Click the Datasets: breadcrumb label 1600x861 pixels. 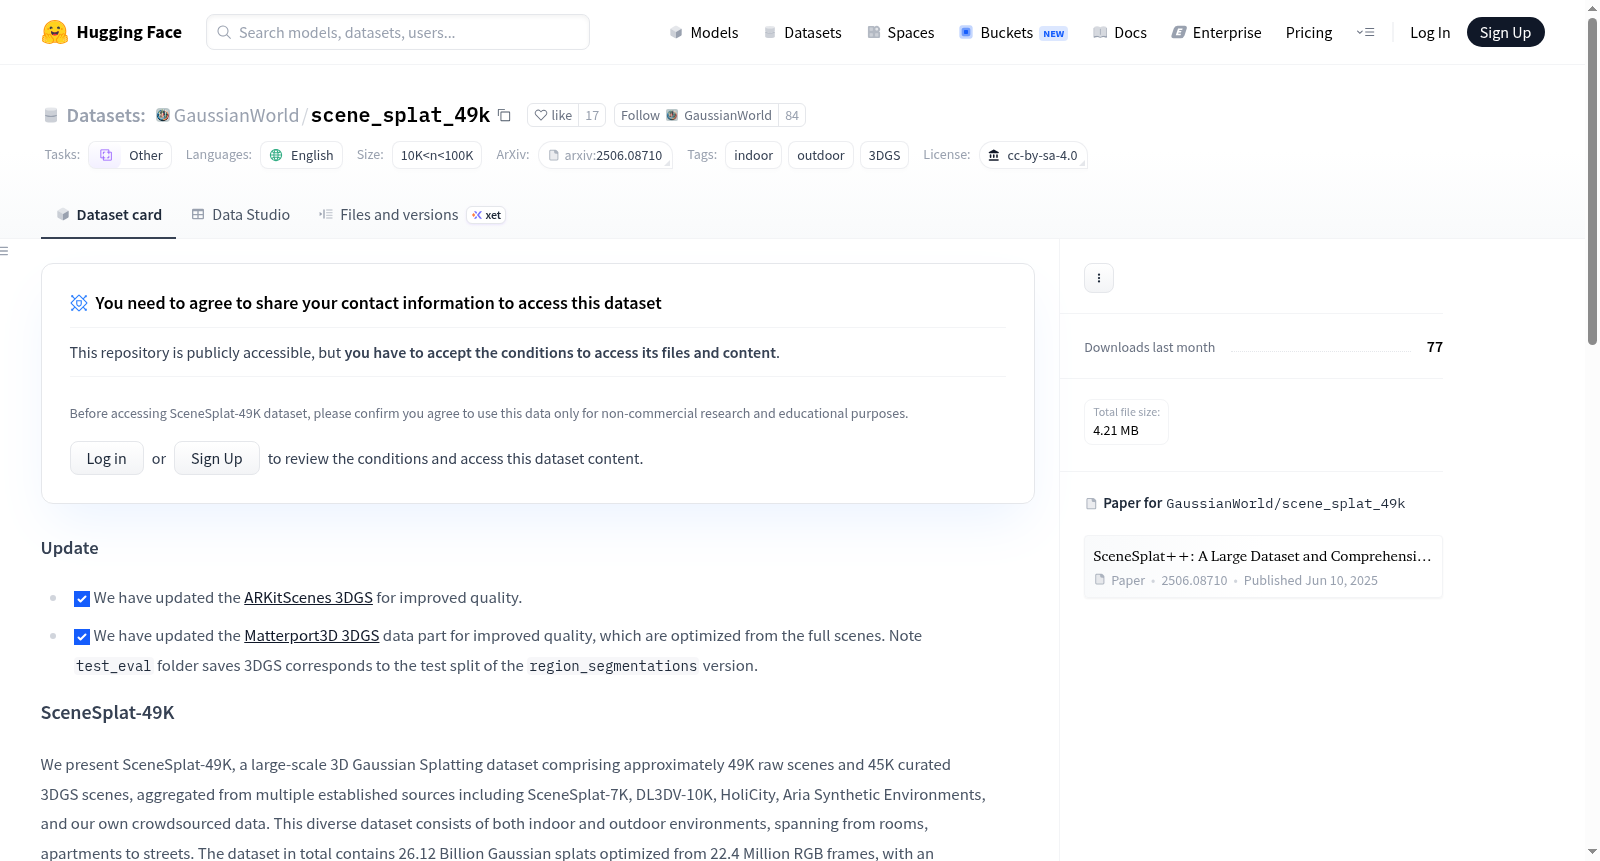[106, 115]
